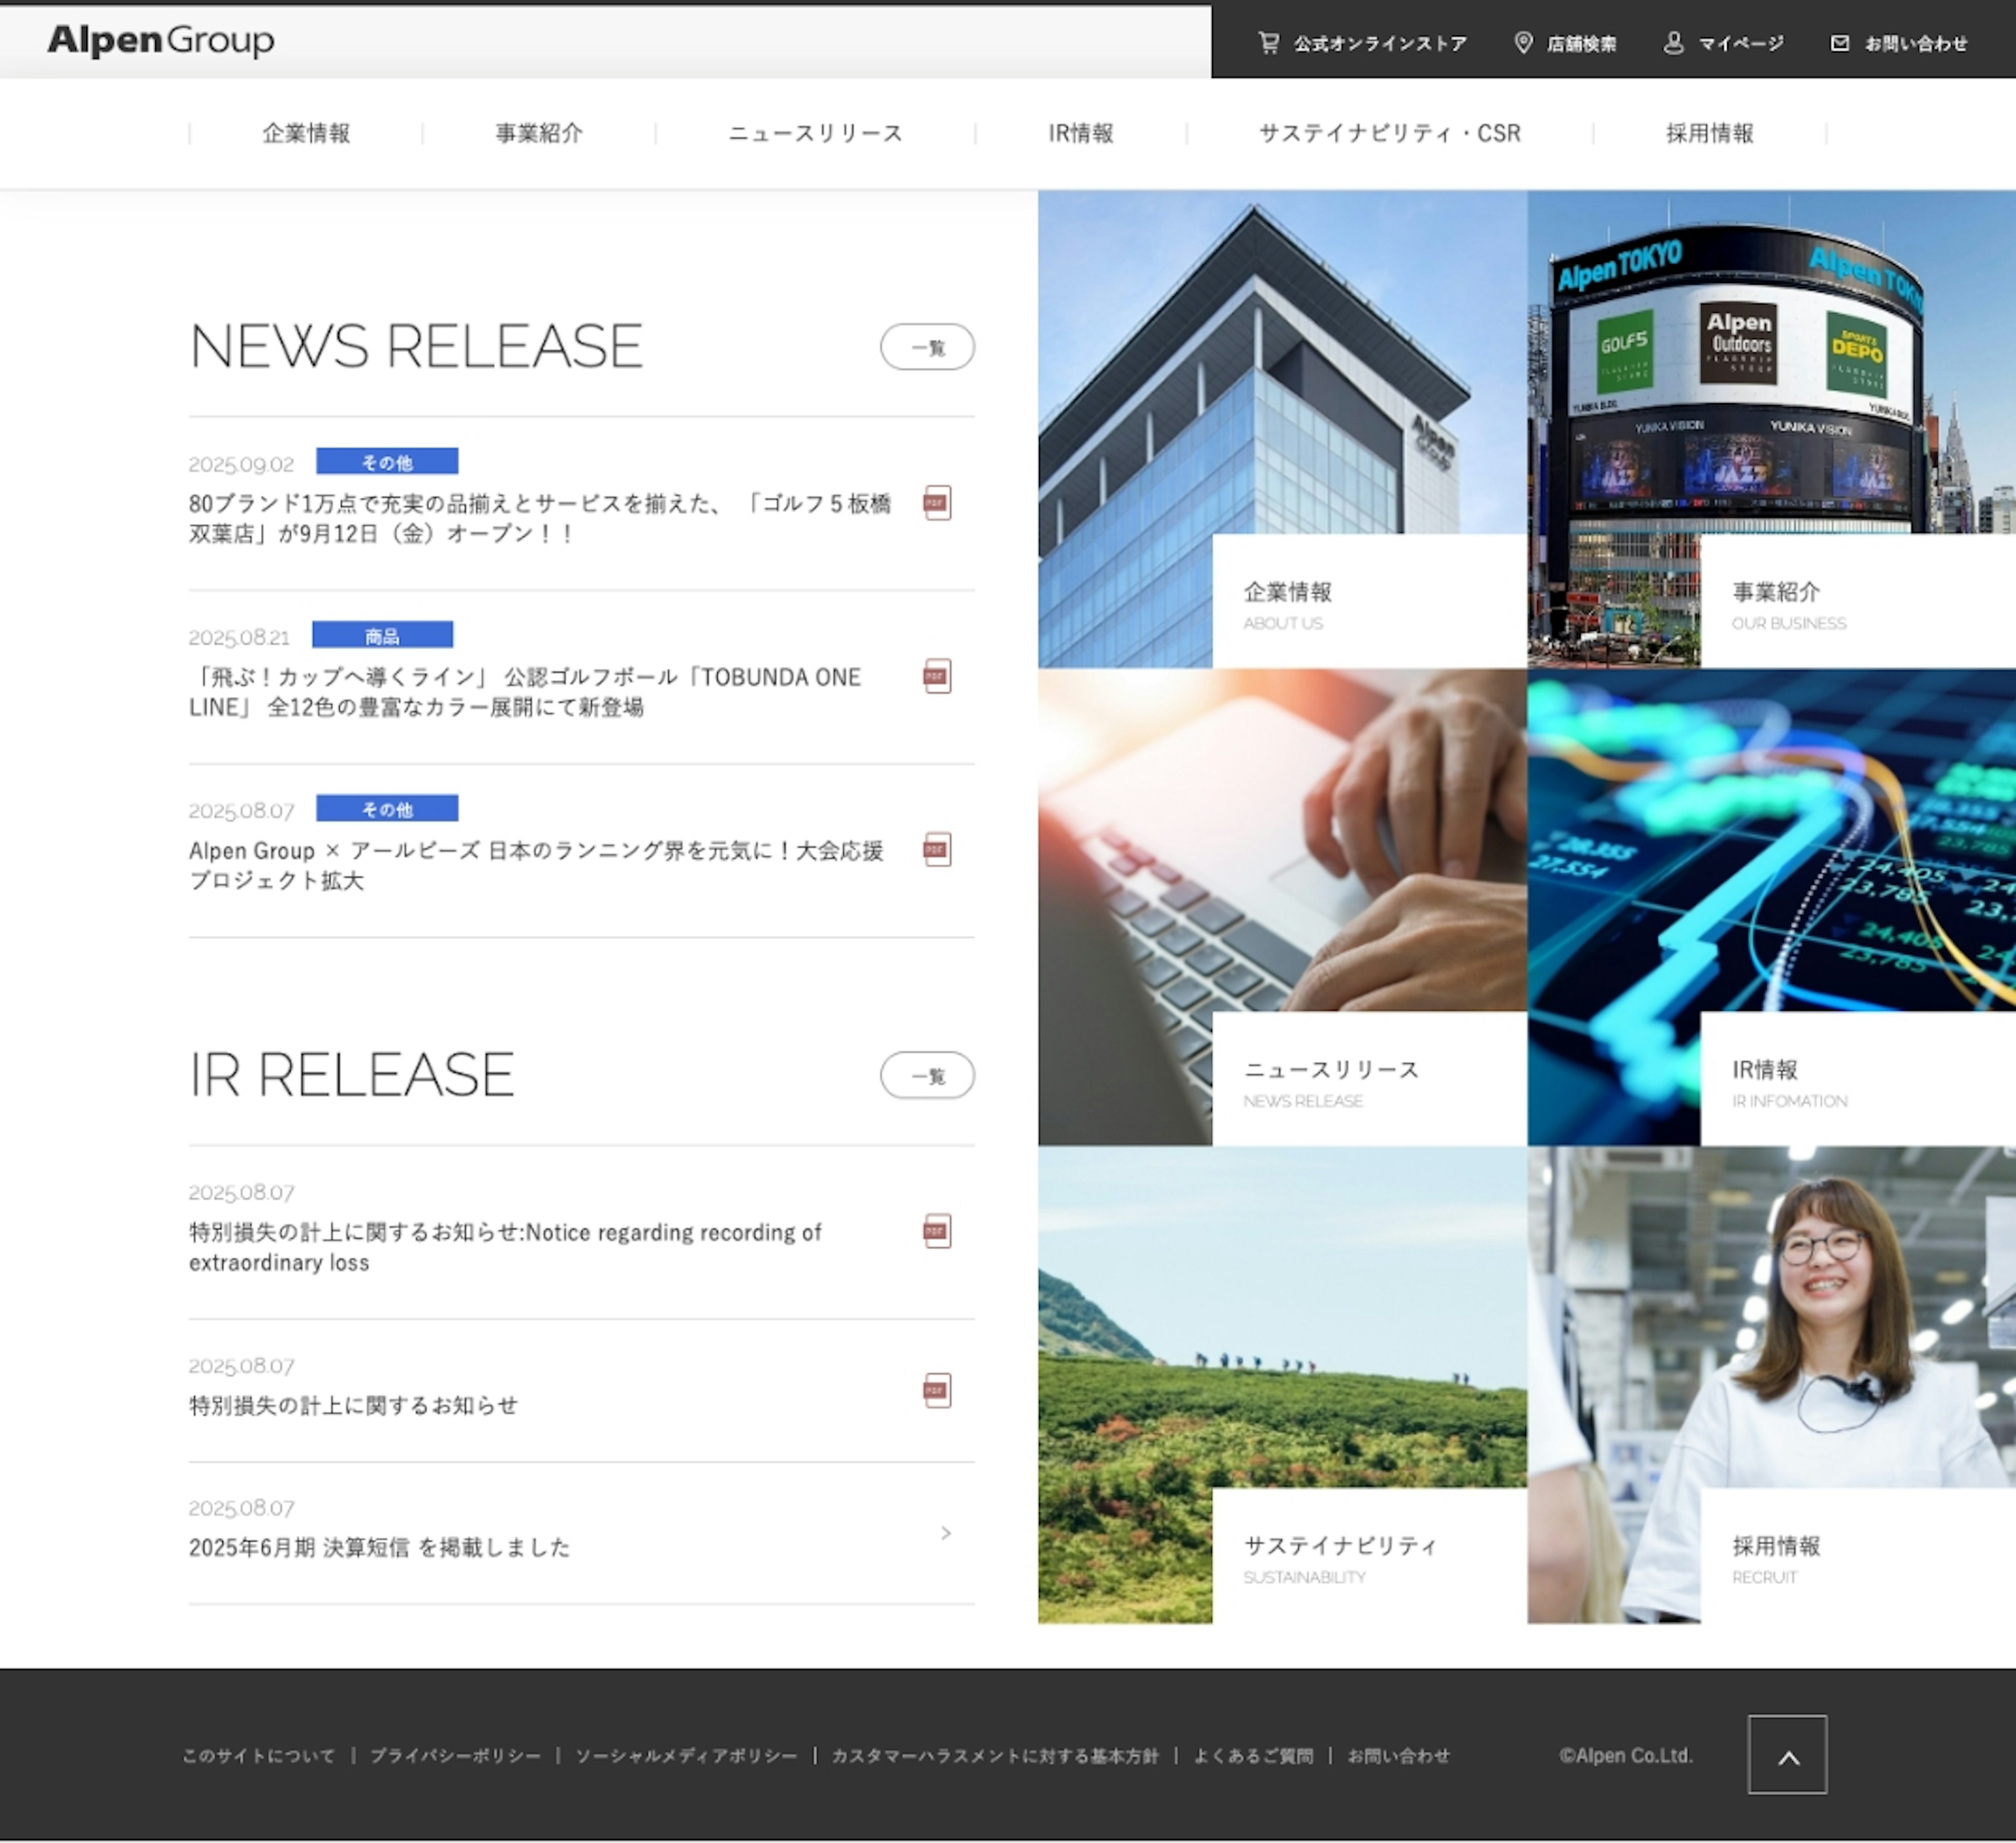The width and height of the screenshot is (2016, 1843).
Task: Click the shopping cart online store icon
Action: click(x=1268, y=43)
